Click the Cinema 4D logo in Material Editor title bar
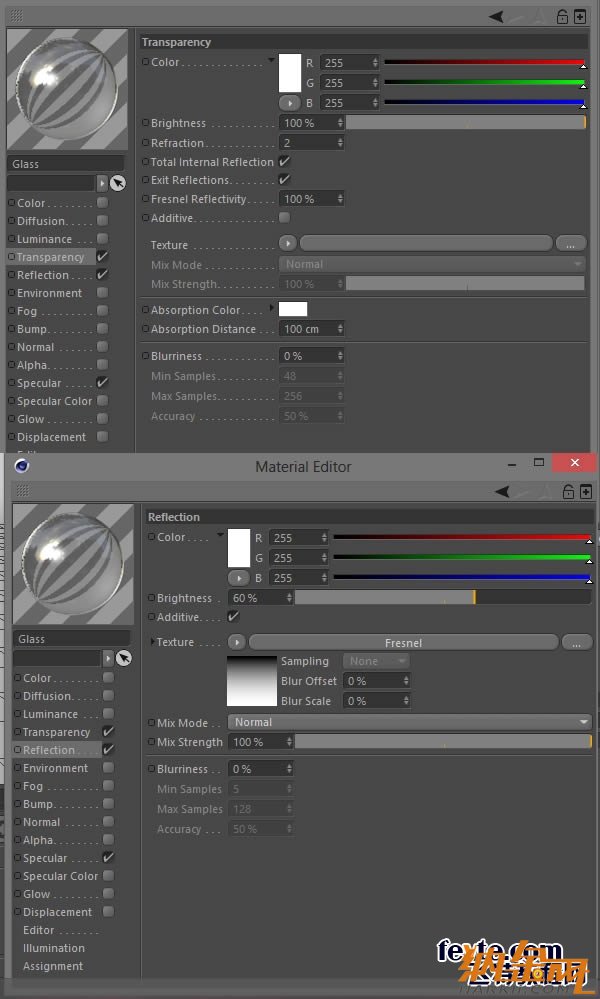 pyautogui.click(x=21, y=466)
